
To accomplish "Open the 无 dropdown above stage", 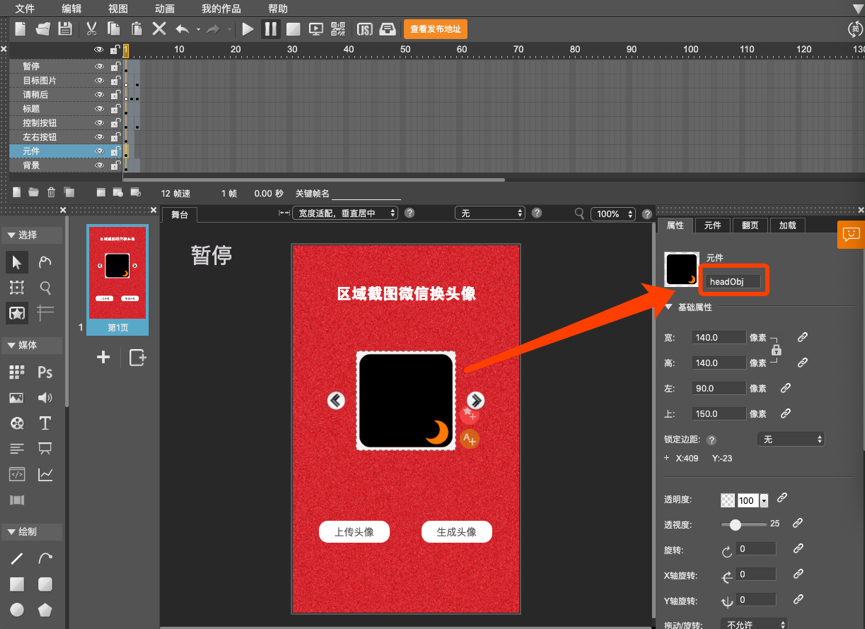I will tap(490, 213).
